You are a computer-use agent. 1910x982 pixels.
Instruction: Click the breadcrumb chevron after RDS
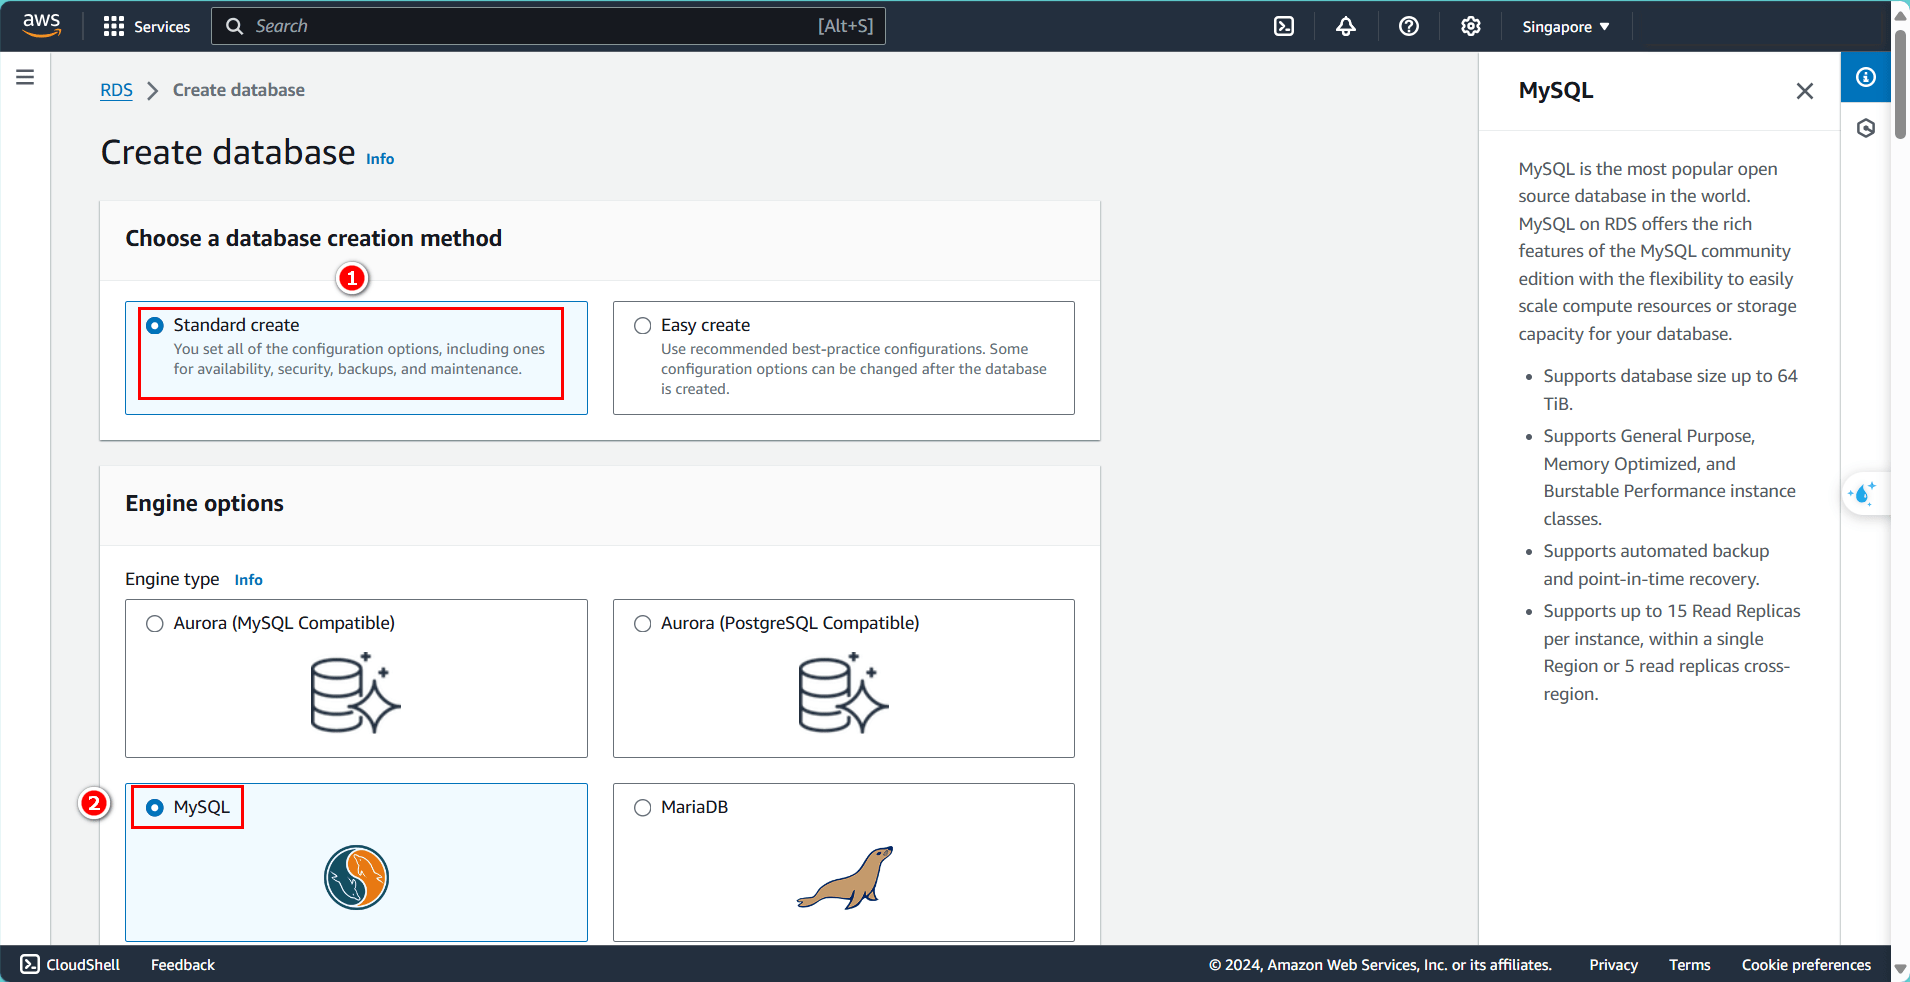coord(153,91)
